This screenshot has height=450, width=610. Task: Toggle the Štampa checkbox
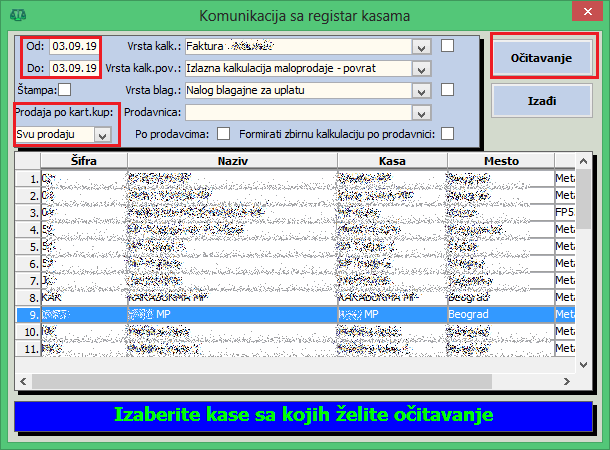tap(65, 91)
